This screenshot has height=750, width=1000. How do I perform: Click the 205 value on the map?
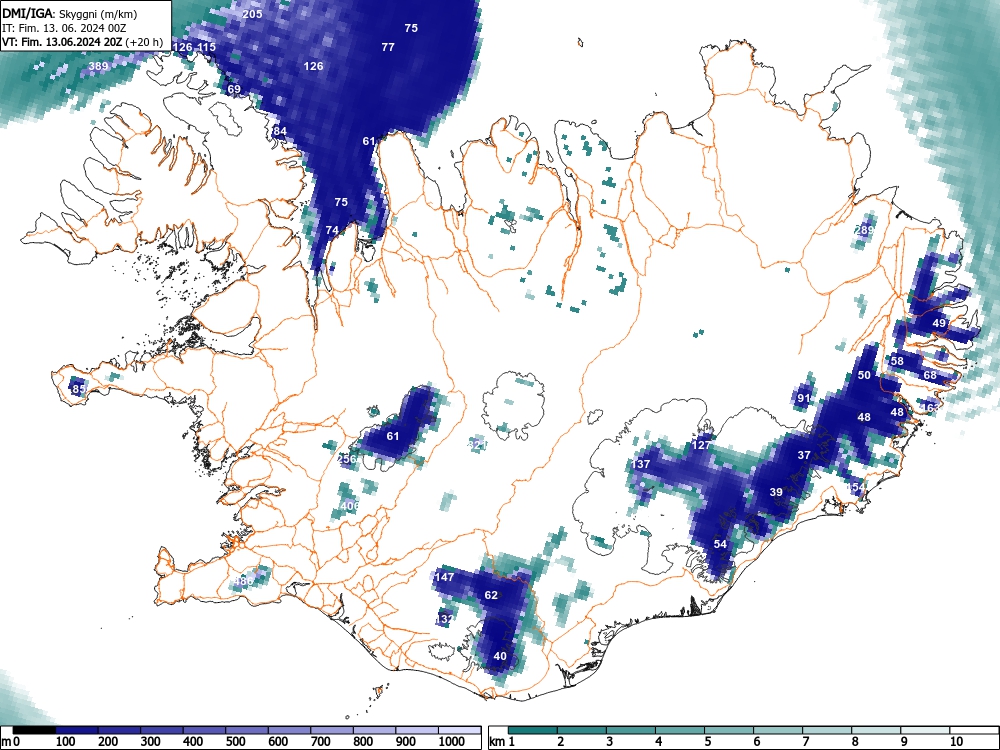click(x=253, y=13)
